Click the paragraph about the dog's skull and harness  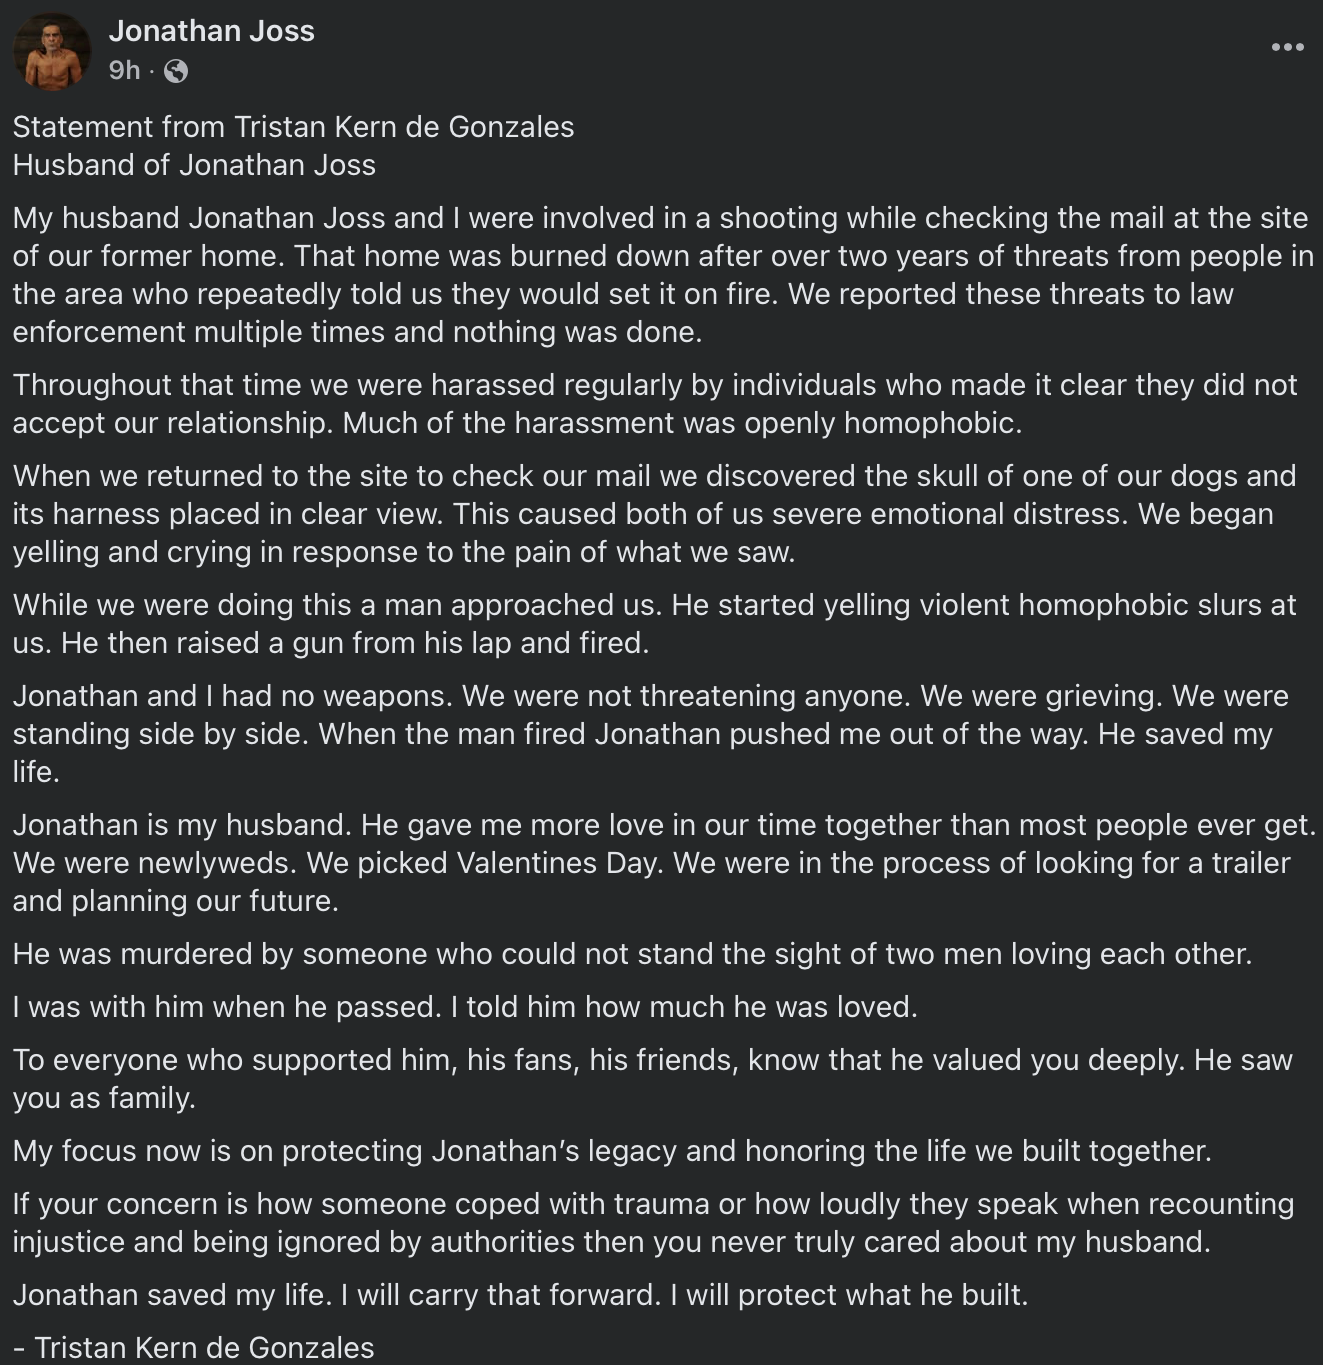click(655, 514)
